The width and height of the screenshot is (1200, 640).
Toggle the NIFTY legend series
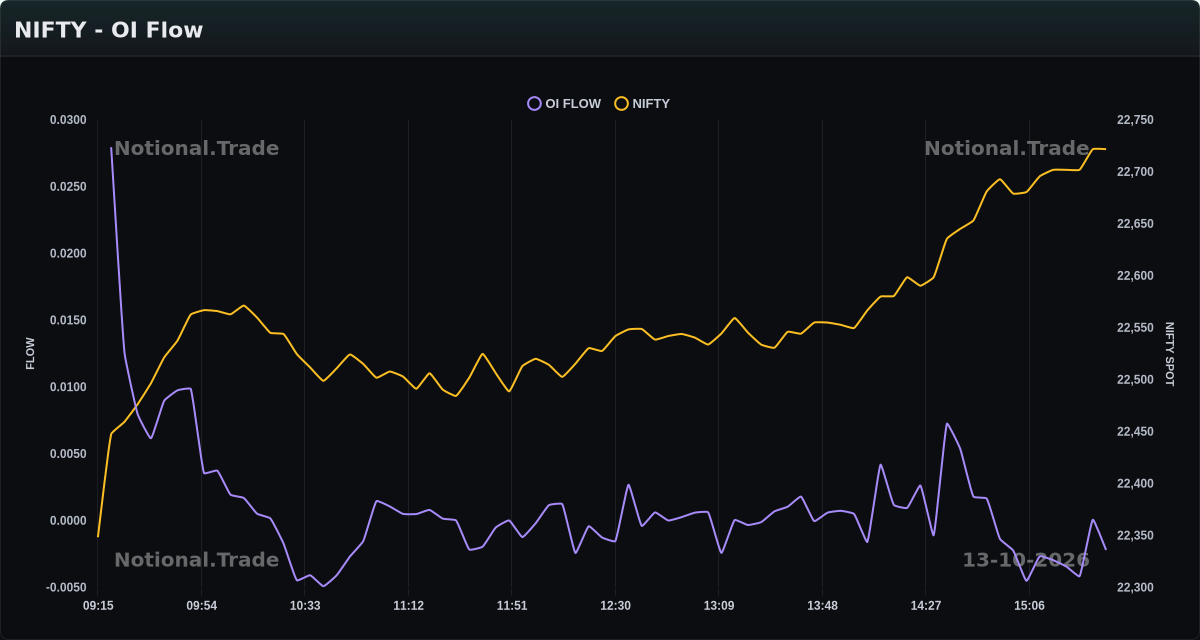pyautogui.click(x=642, y=104)
